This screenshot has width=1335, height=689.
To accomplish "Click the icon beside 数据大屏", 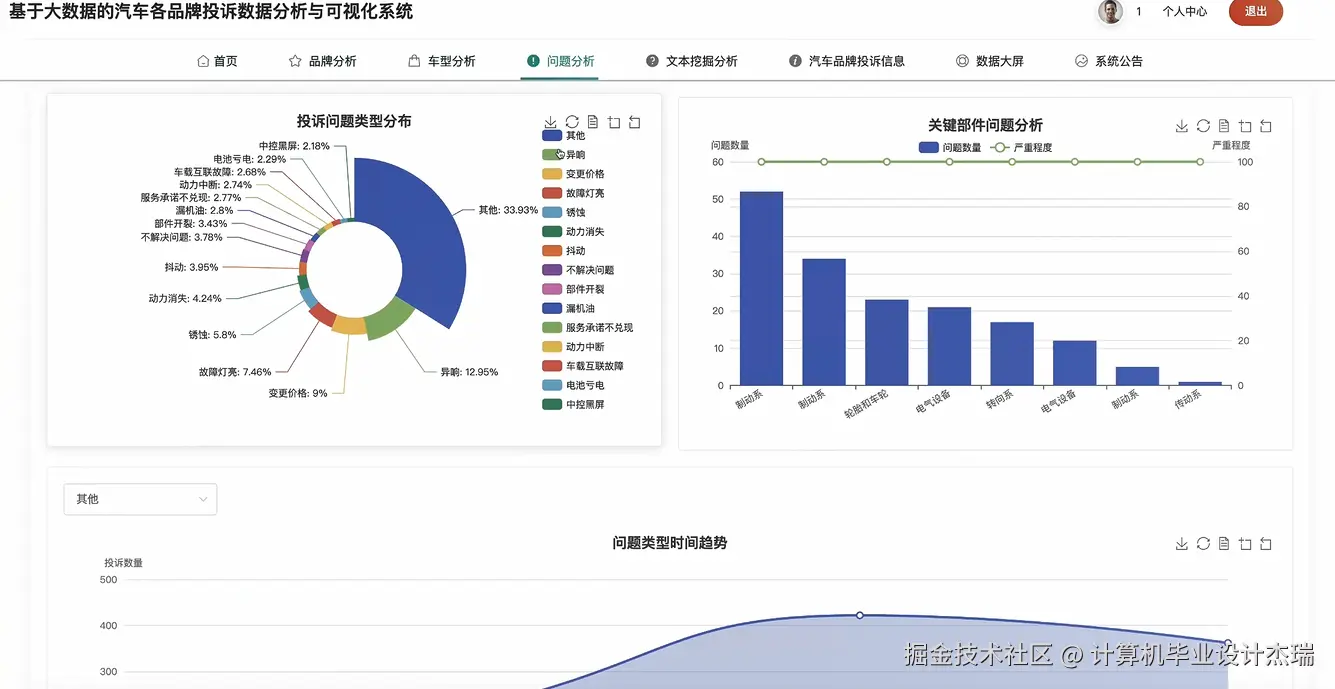I will click(x=962, y=61).
